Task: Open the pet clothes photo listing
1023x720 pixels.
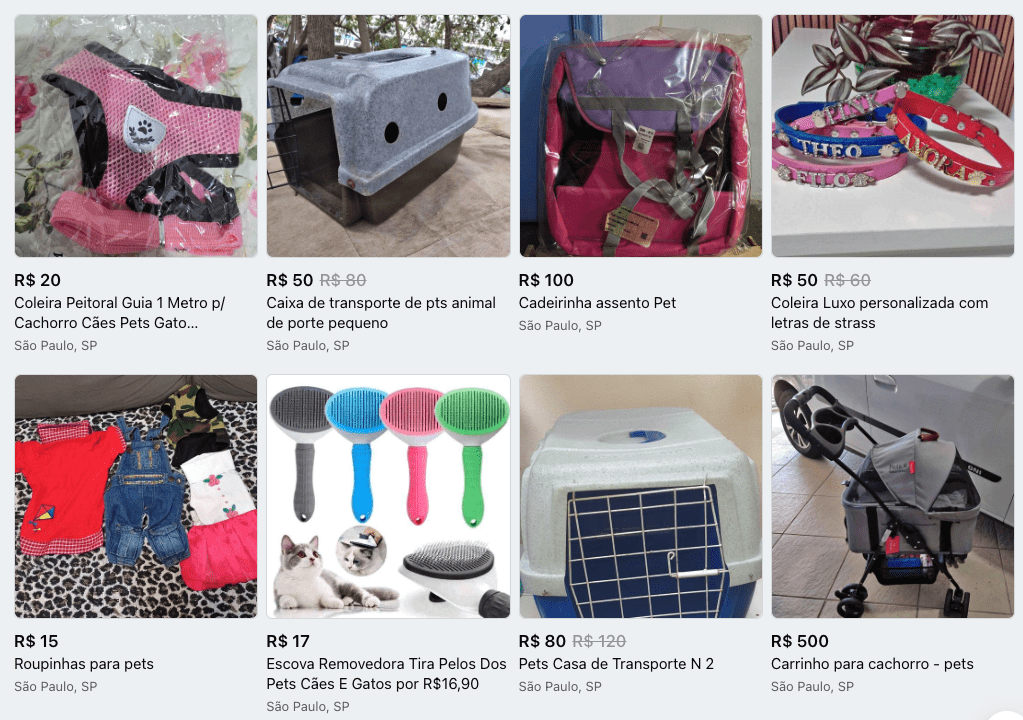Action: (136, 496)
